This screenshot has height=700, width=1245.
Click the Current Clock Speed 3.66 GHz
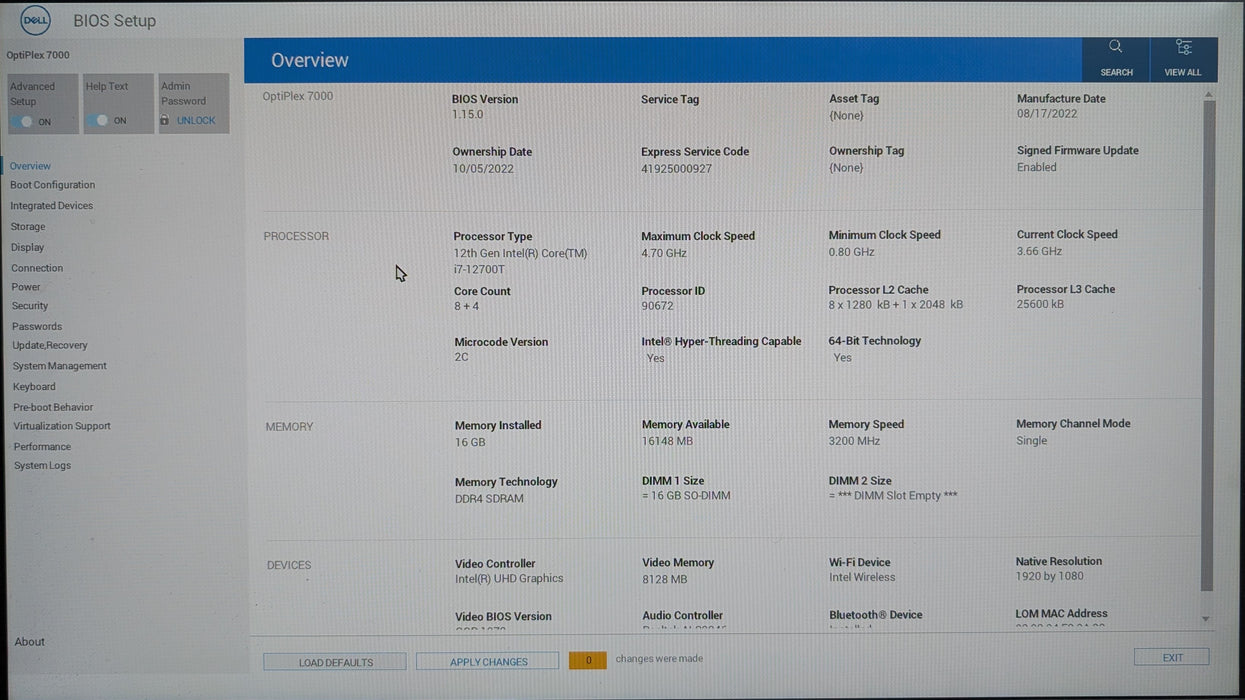[x=1040, y=251]
